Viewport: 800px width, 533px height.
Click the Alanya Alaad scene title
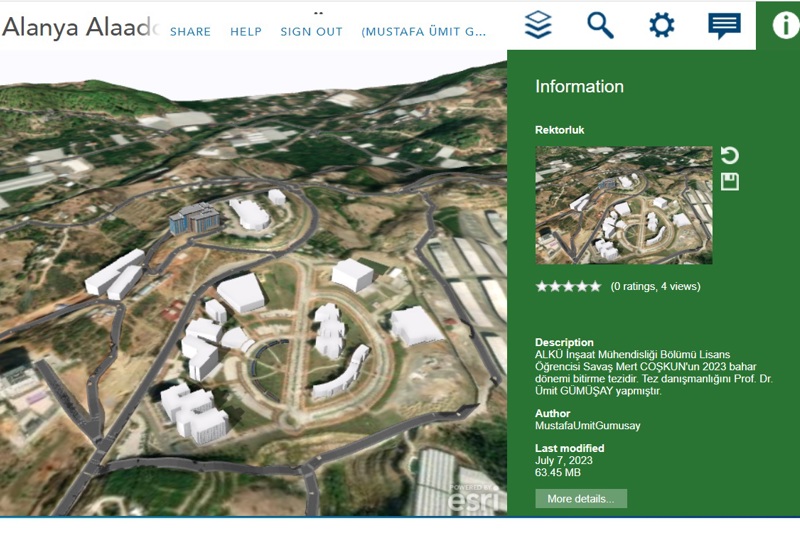point(80,28)
